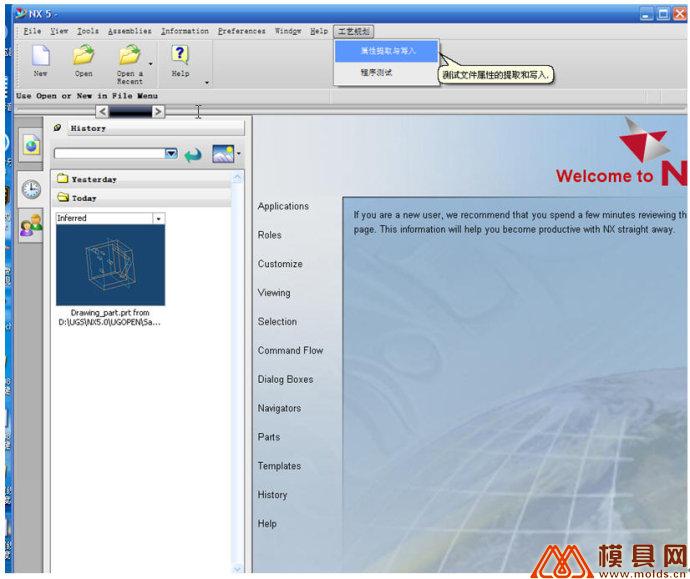The image size is (690, 579).
Task: Open the Help menu in menu bar
Action: pyautogui.click(x=319, y=31)
